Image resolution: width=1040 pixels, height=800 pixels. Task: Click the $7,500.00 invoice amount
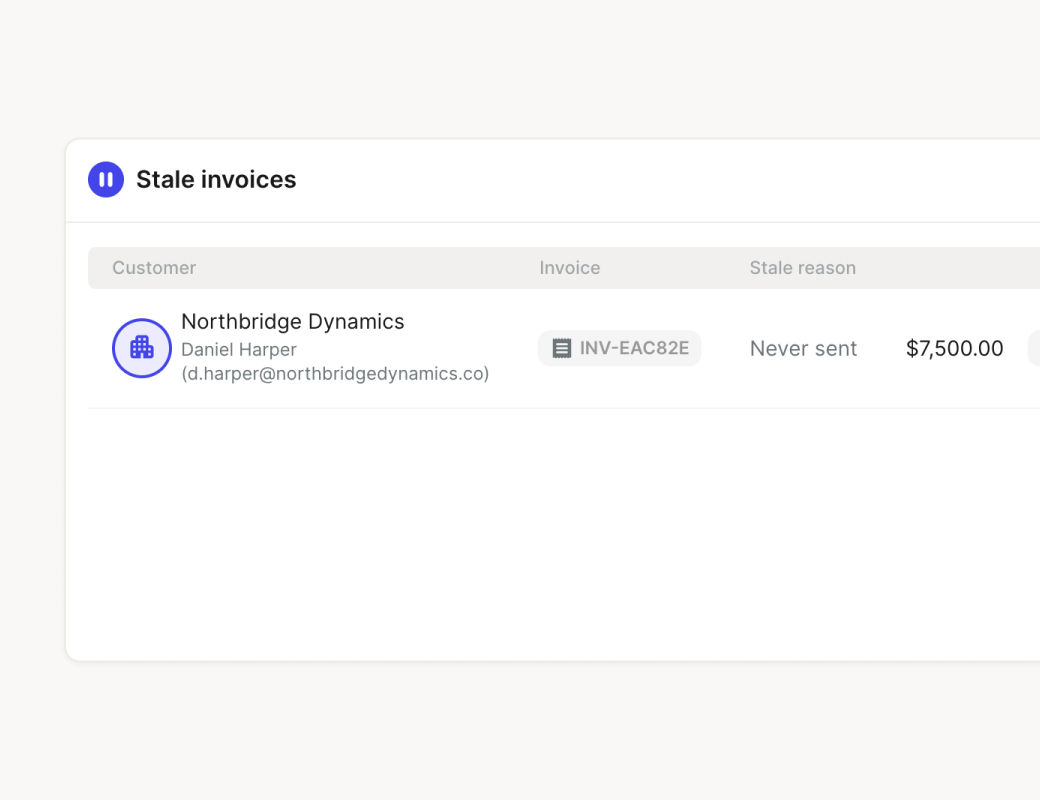(x=954, y=349)
